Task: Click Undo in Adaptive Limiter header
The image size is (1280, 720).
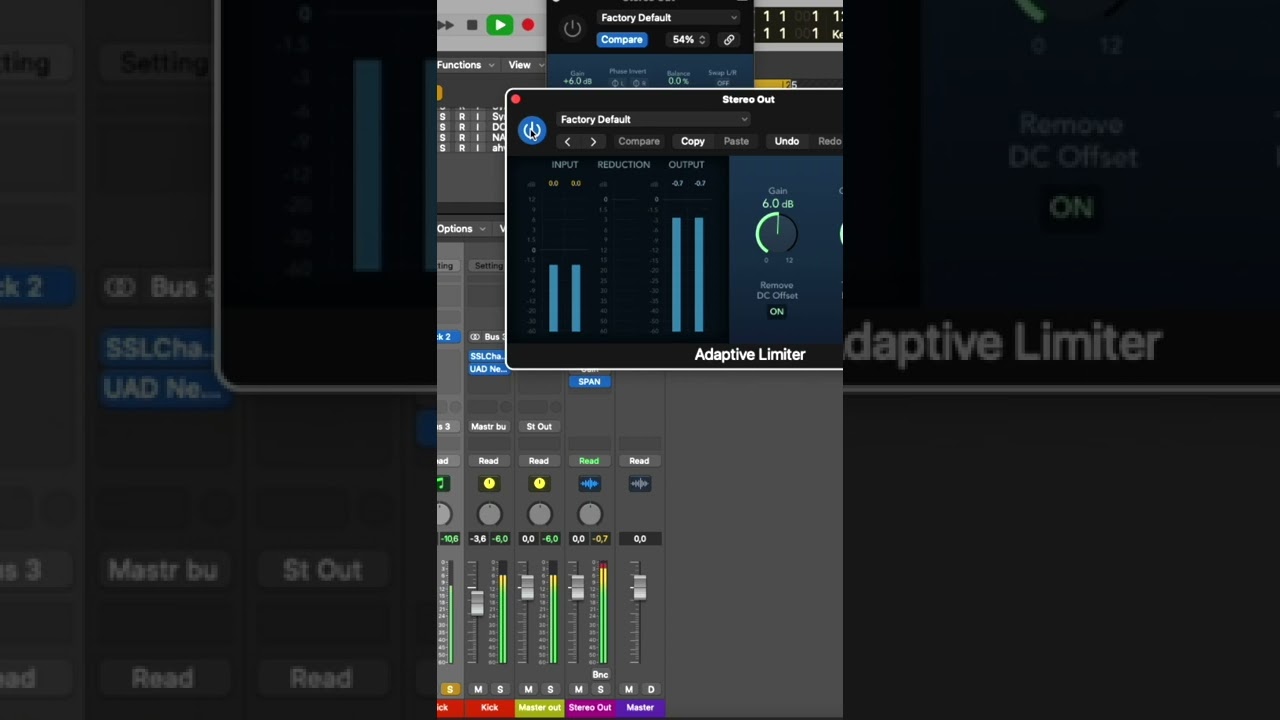Action: [787, 142]
